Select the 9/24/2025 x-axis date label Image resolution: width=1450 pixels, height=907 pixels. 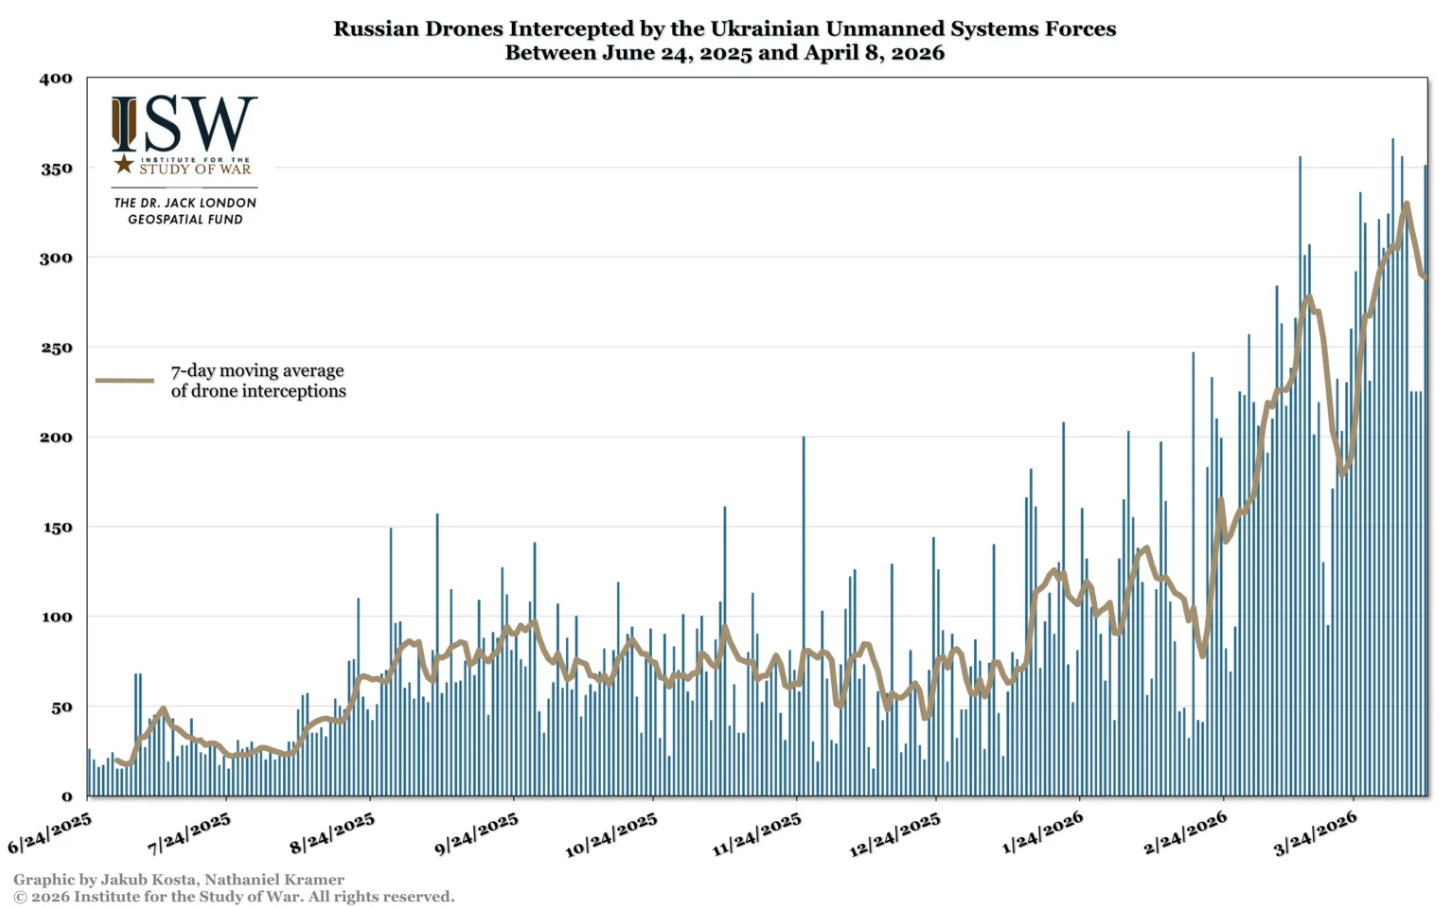click(477, 833)
